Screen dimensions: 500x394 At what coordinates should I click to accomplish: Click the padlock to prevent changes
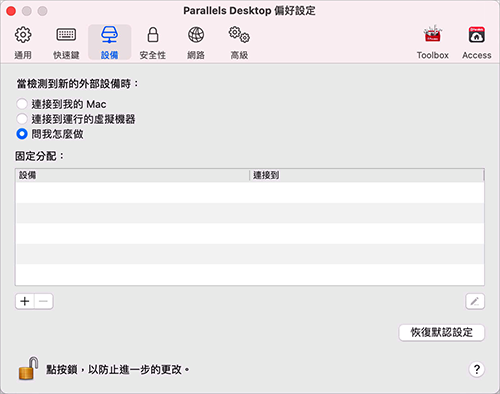tap(28, 369)
